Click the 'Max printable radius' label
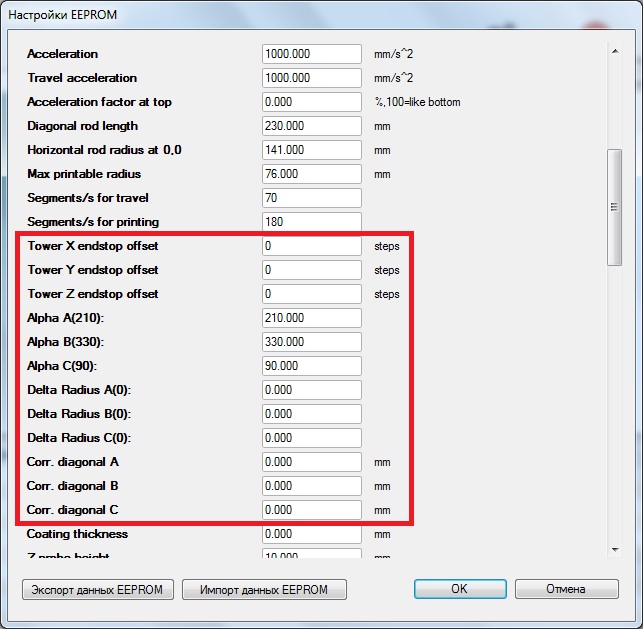This screenshot has height=629, width=644. click(84, 174)
